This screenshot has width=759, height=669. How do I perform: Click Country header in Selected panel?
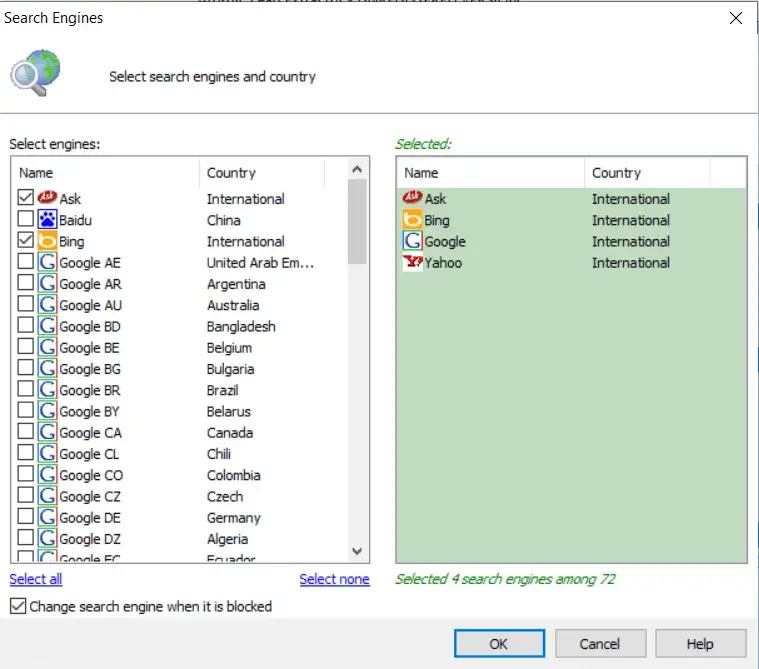click(647, 173)
